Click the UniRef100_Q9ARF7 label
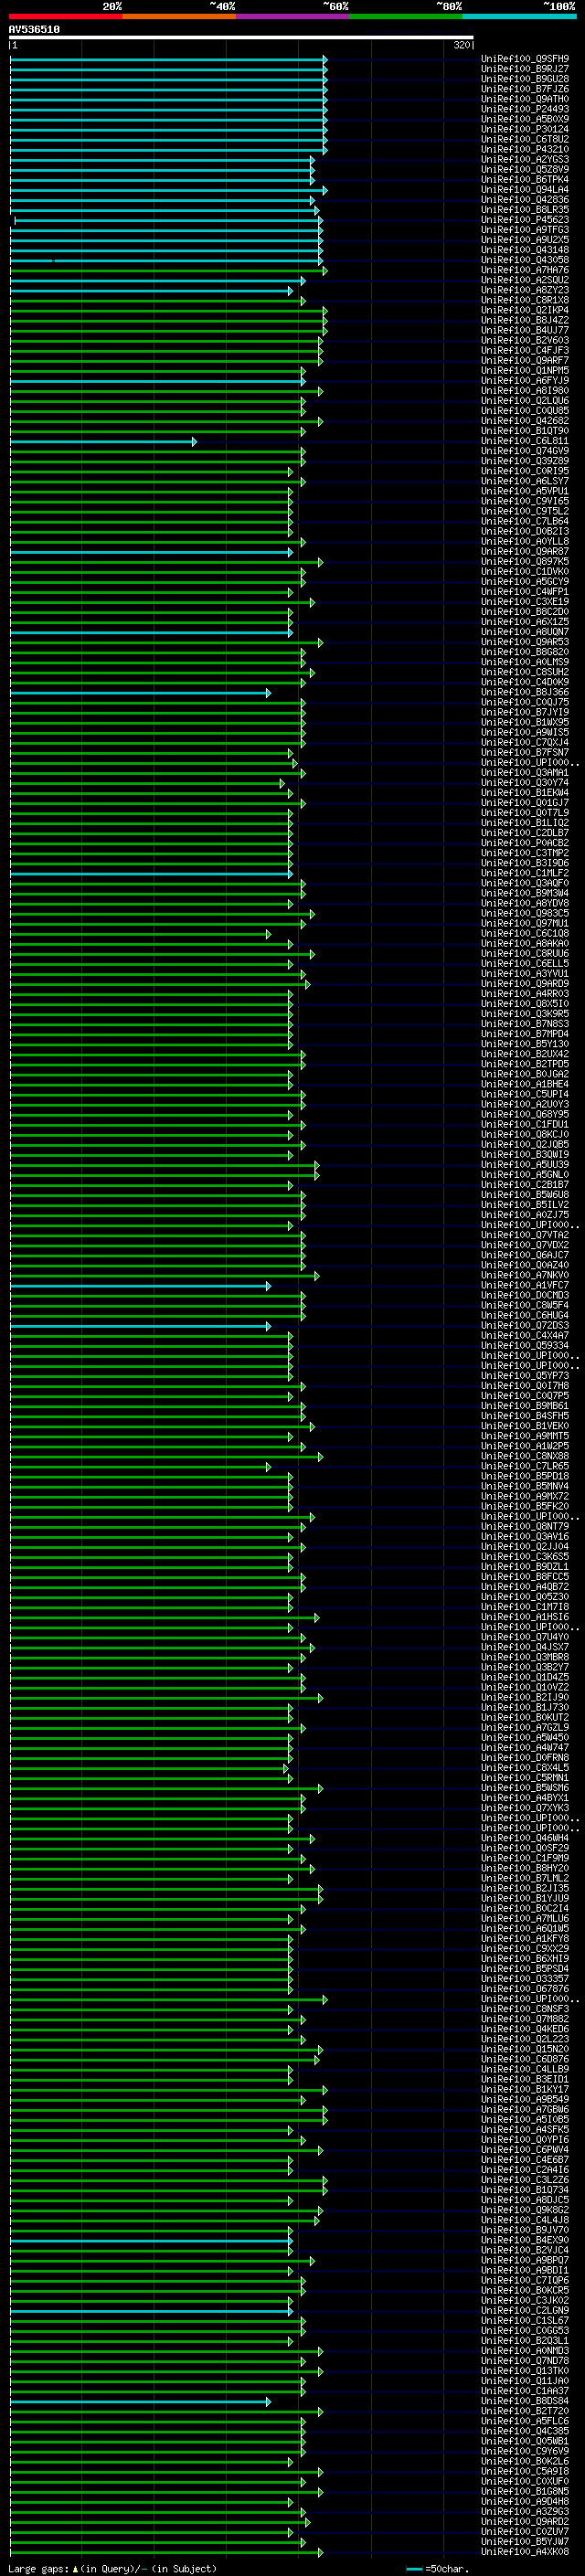Screen dimensions: 585x2576 525,360
